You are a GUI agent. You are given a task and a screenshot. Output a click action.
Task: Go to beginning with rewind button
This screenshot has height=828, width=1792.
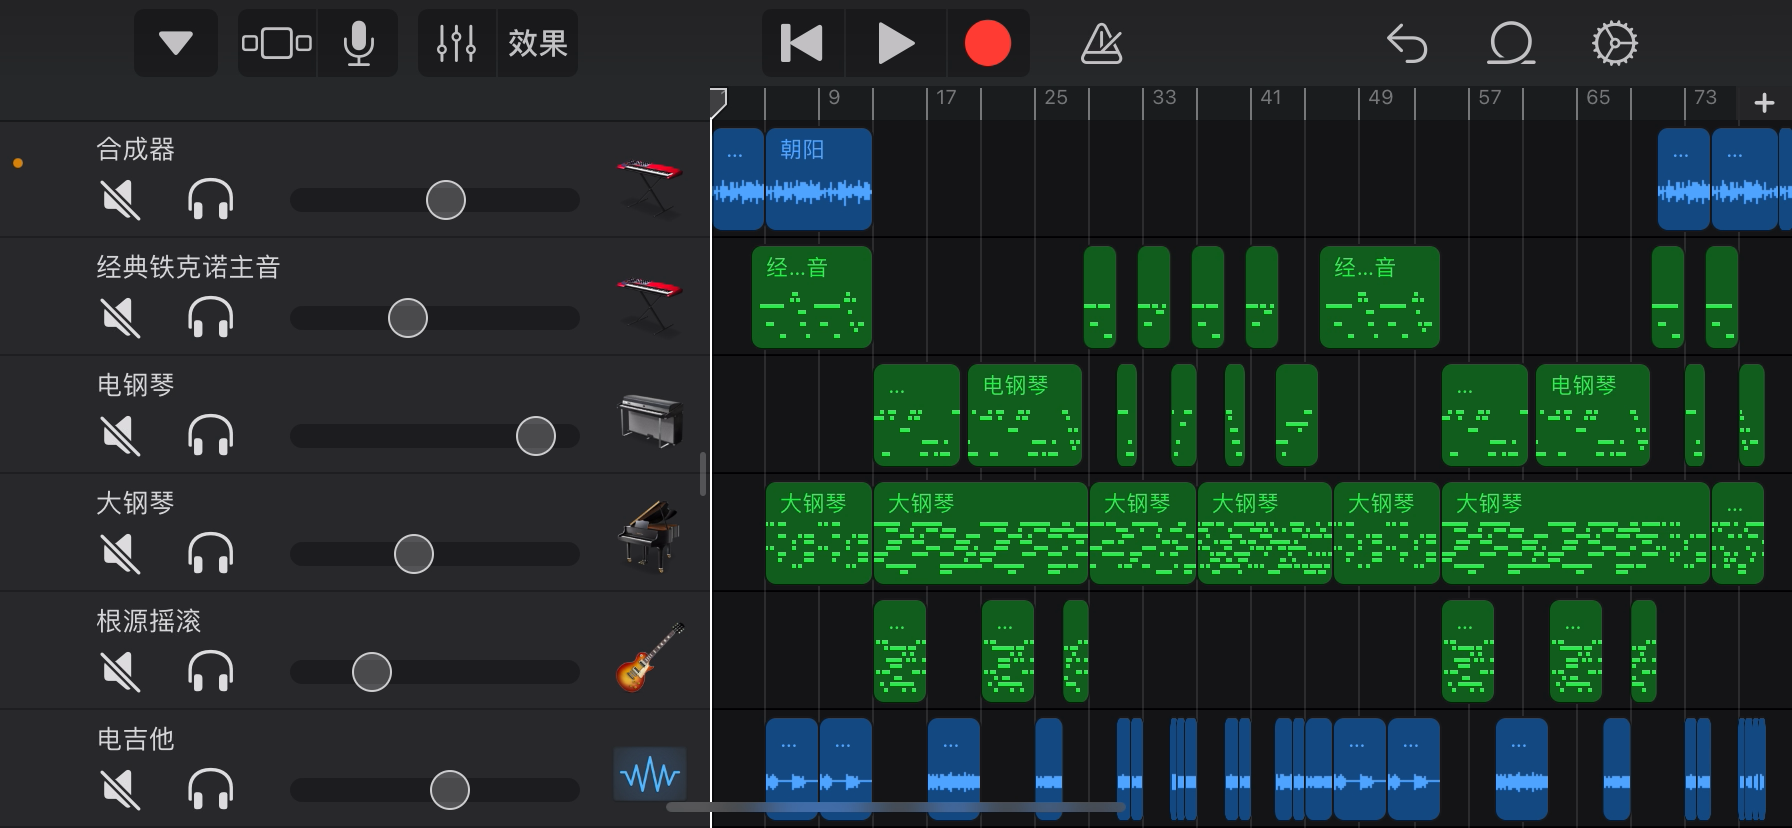tap(802, 43)
